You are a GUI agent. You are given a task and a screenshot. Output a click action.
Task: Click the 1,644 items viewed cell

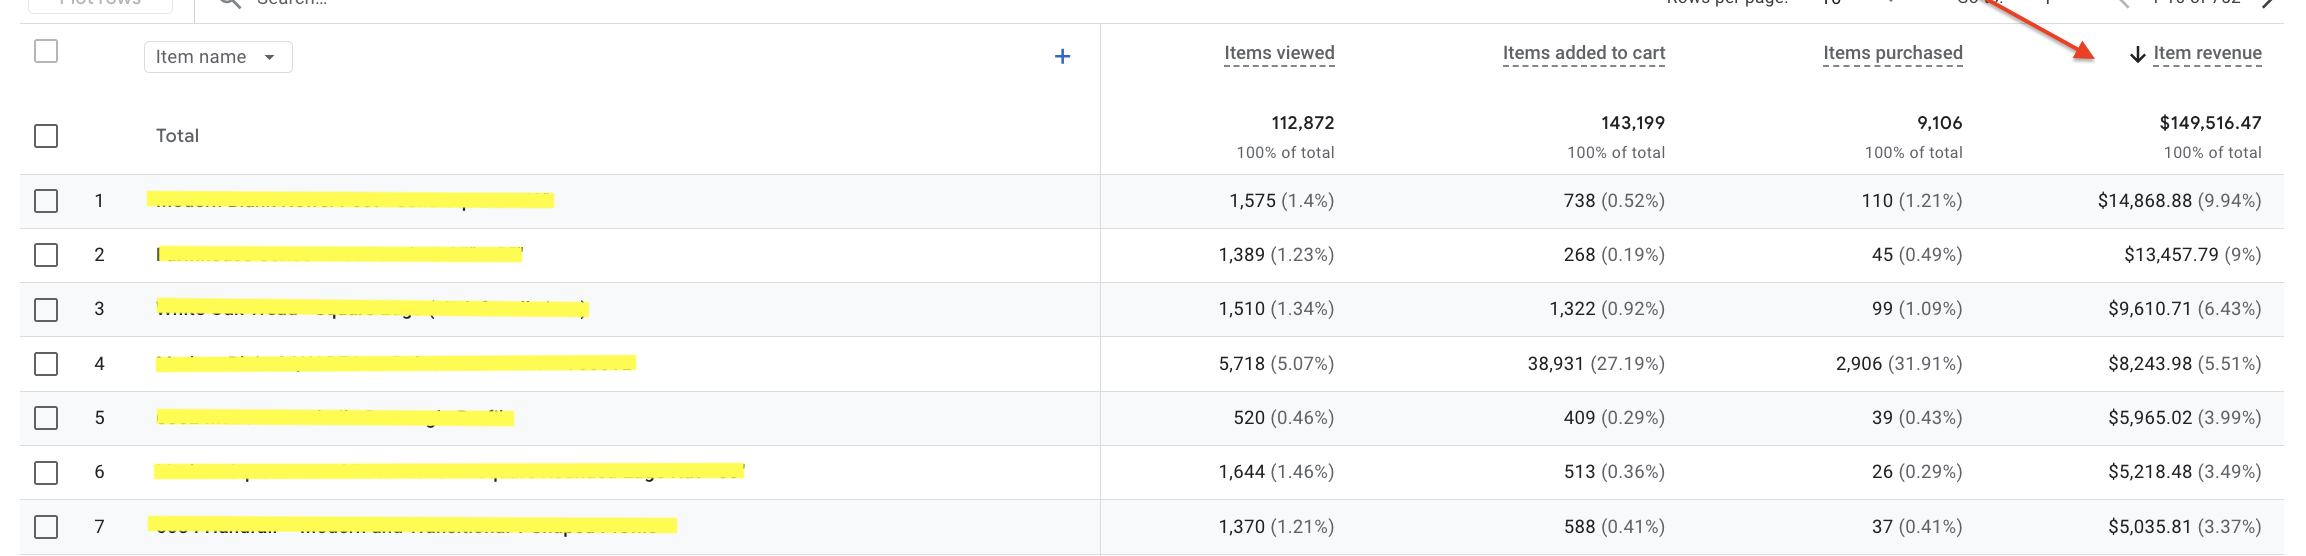1276,472
